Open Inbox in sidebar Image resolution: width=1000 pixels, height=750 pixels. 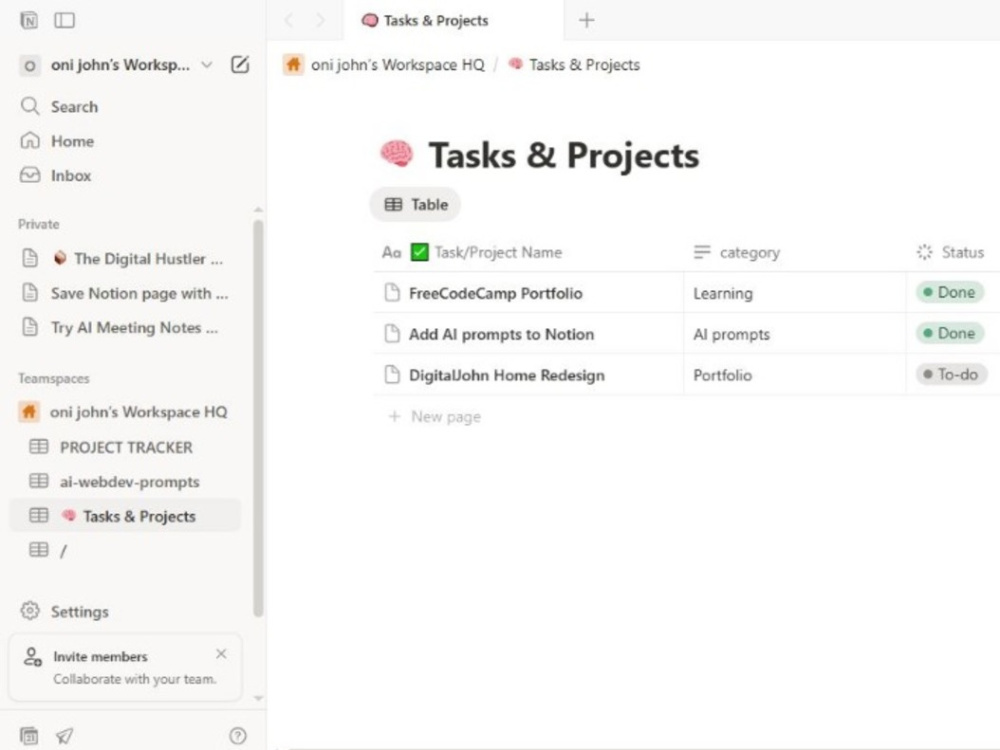[71, 175]
